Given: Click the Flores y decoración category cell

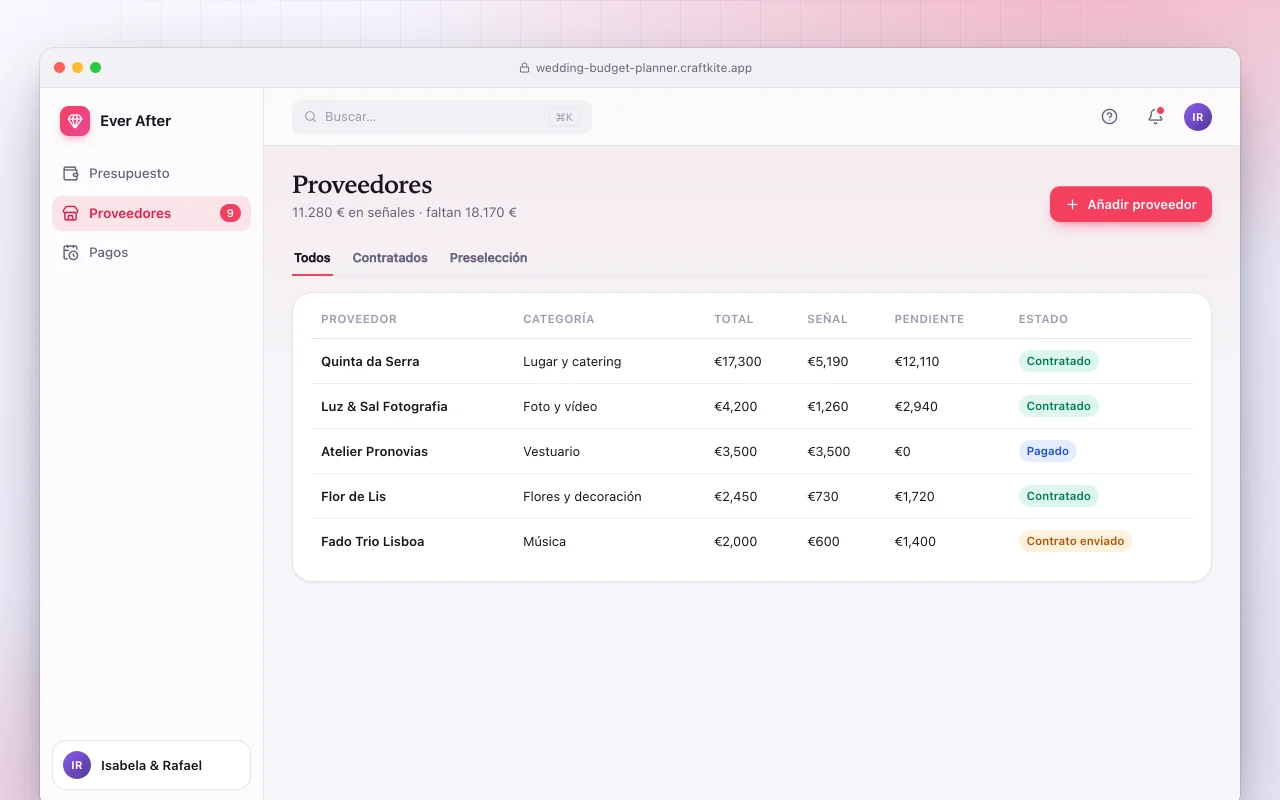Looking at the screenshot, I should (x=582, y=496).
